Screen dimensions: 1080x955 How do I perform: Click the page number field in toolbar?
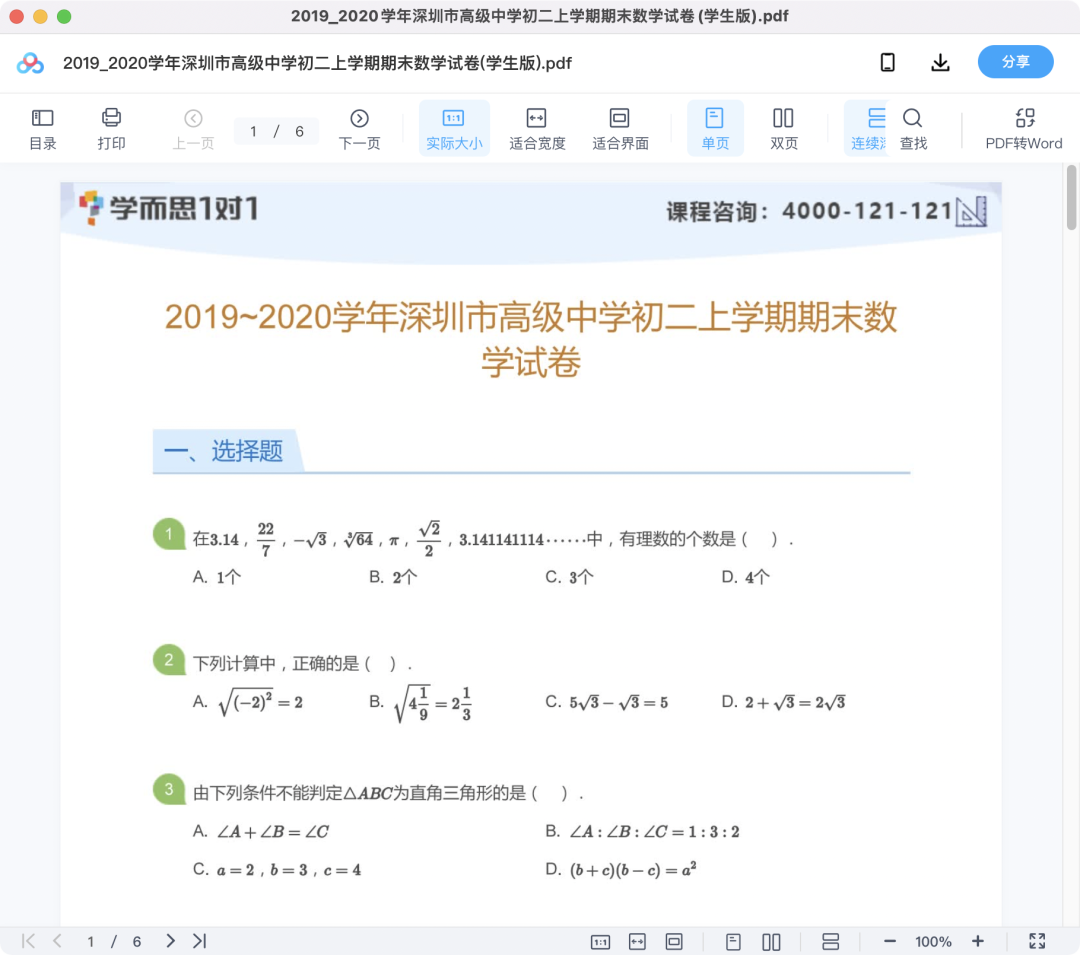(x=254, y=132)
